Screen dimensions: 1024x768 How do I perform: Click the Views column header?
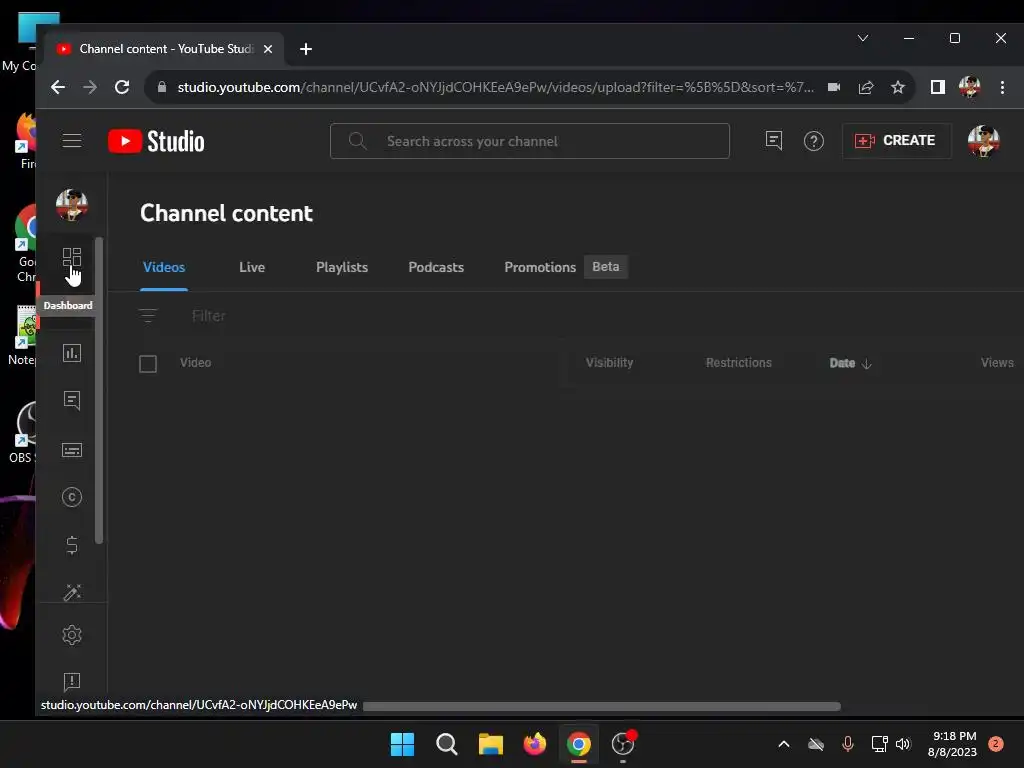(997, 362)
